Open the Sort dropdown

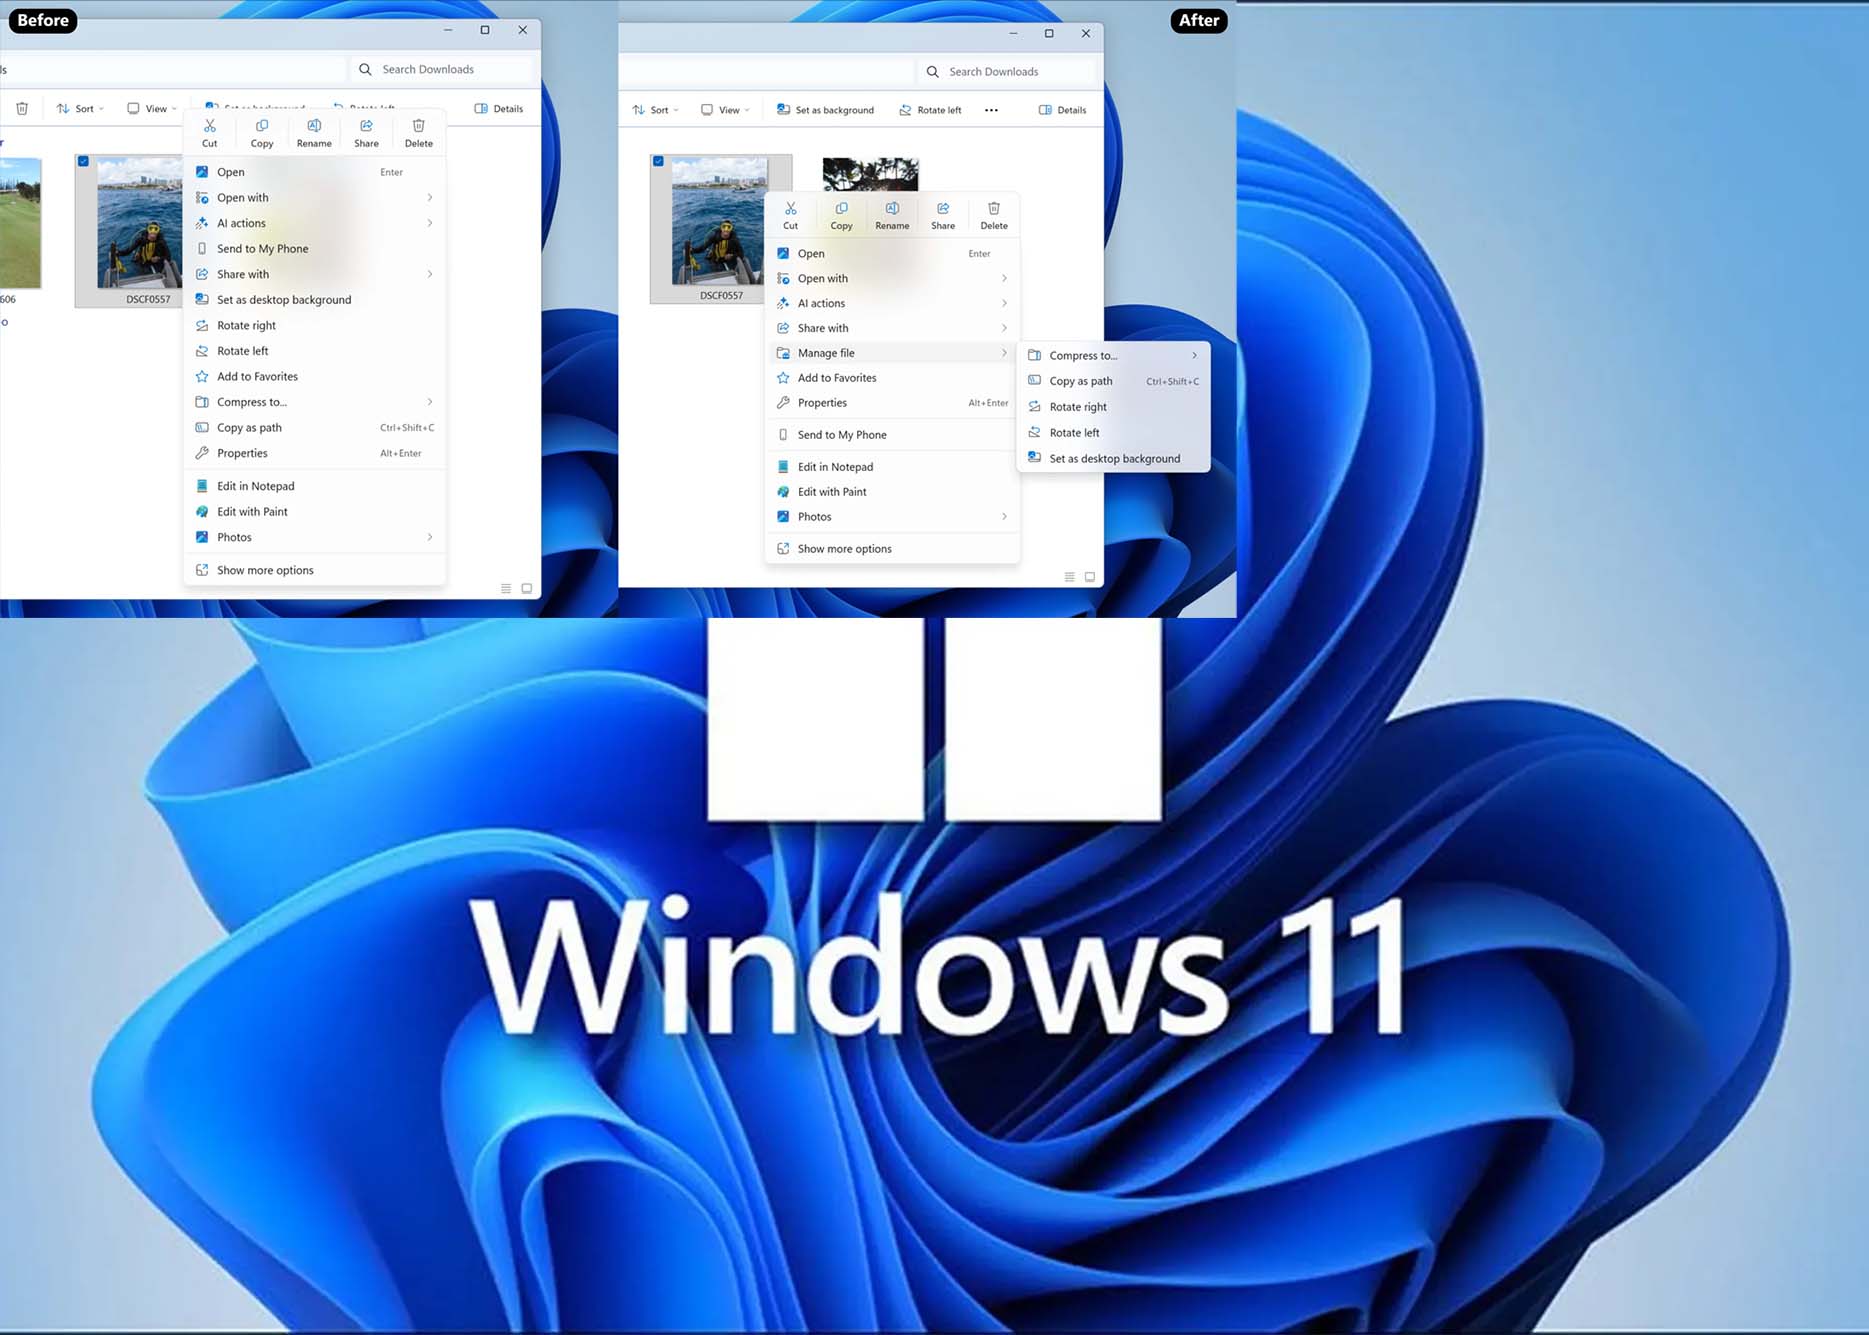point(655,109)
